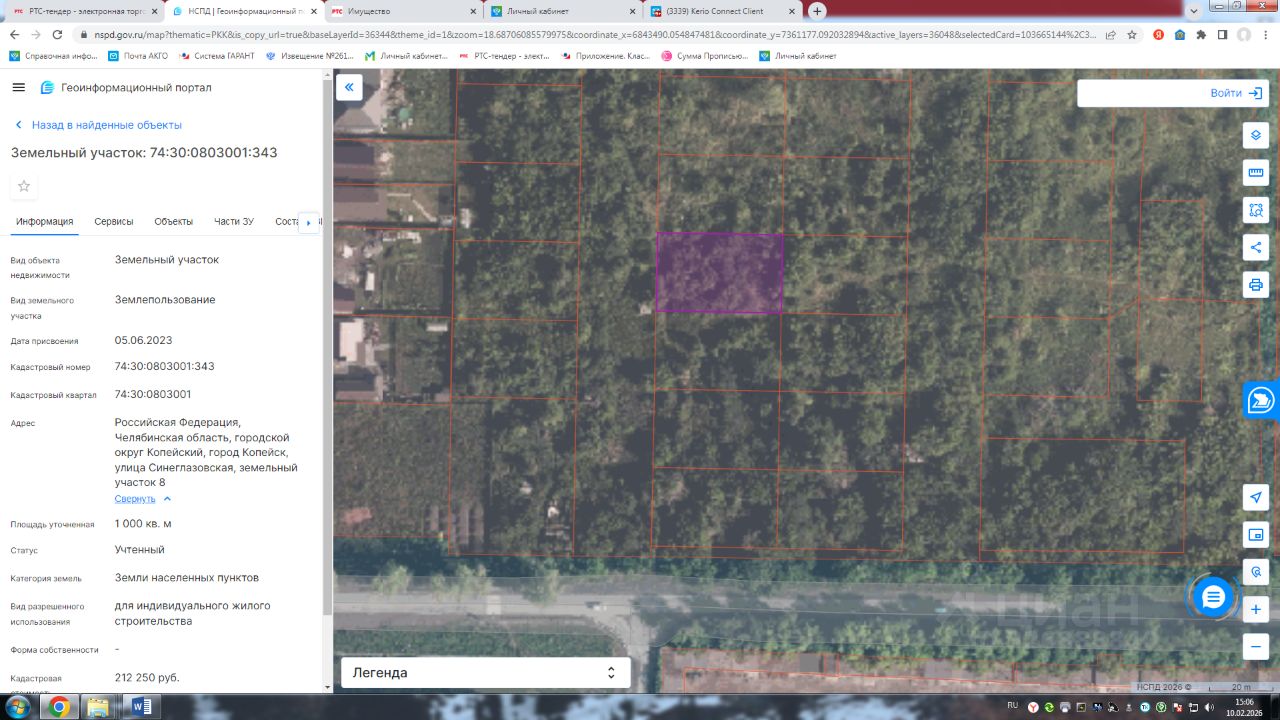This screenshot has height=720, width=1280.
Task: Open the hamburger menu of the portal
Action: click(18, 87)
